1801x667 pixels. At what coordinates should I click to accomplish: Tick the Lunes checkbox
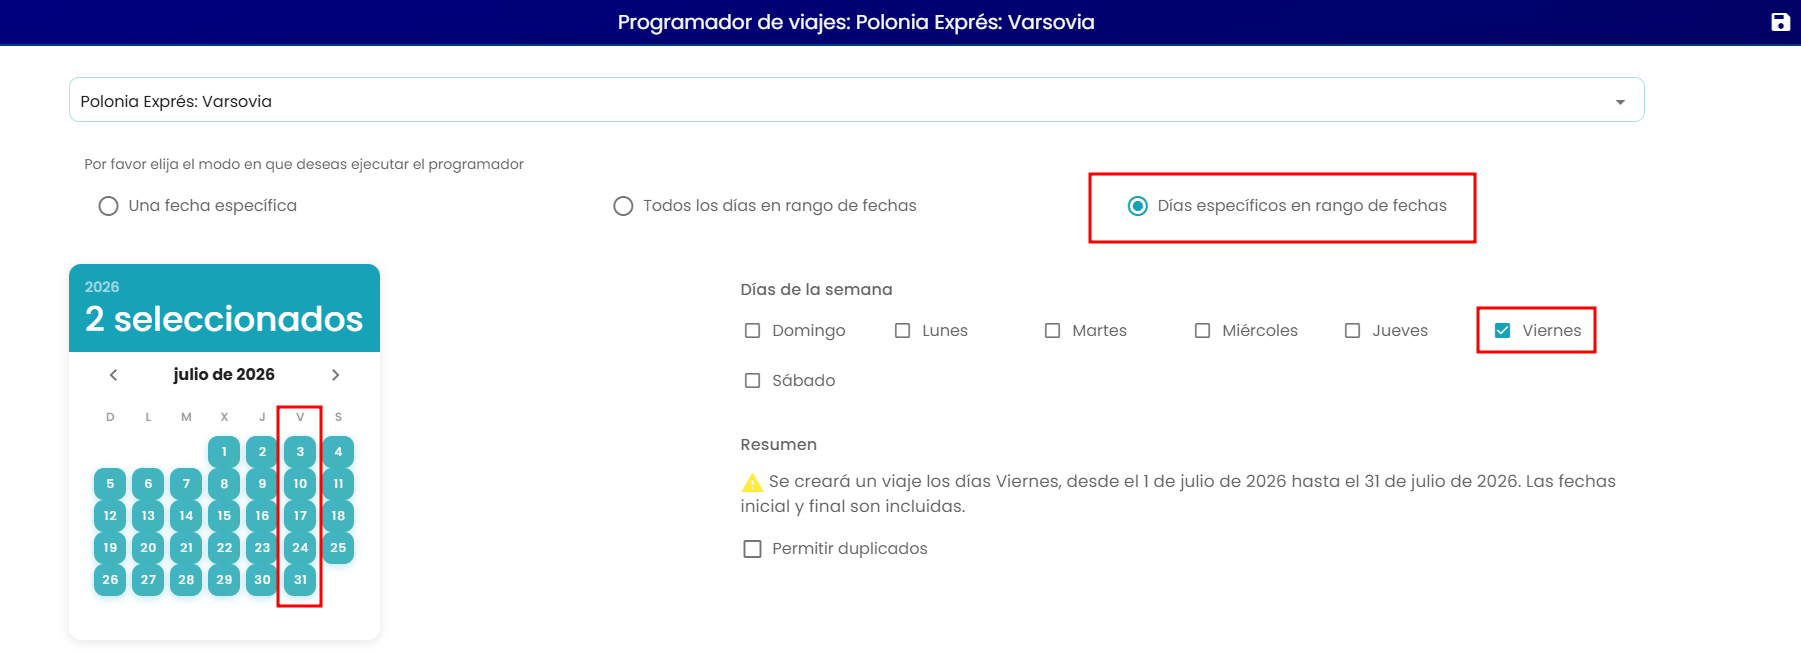click(902, 331)
